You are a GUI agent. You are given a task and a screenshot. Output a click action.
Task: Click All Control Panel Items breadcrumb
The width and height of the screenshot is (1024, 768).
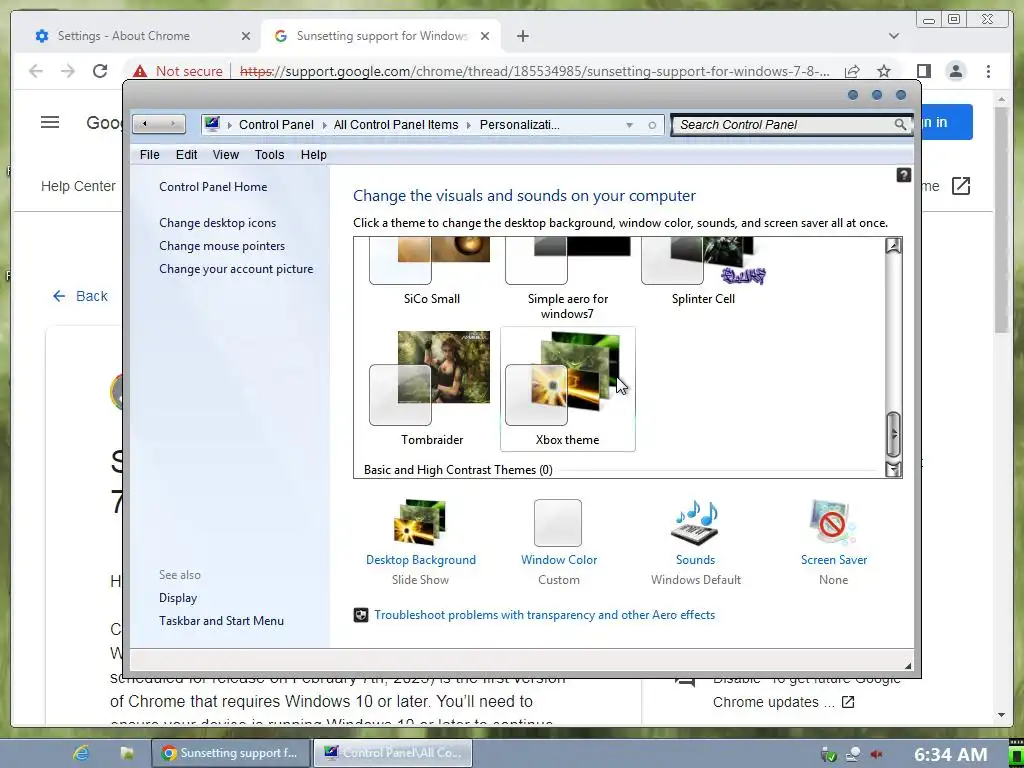pyautogui.click(x=396, y=125)
